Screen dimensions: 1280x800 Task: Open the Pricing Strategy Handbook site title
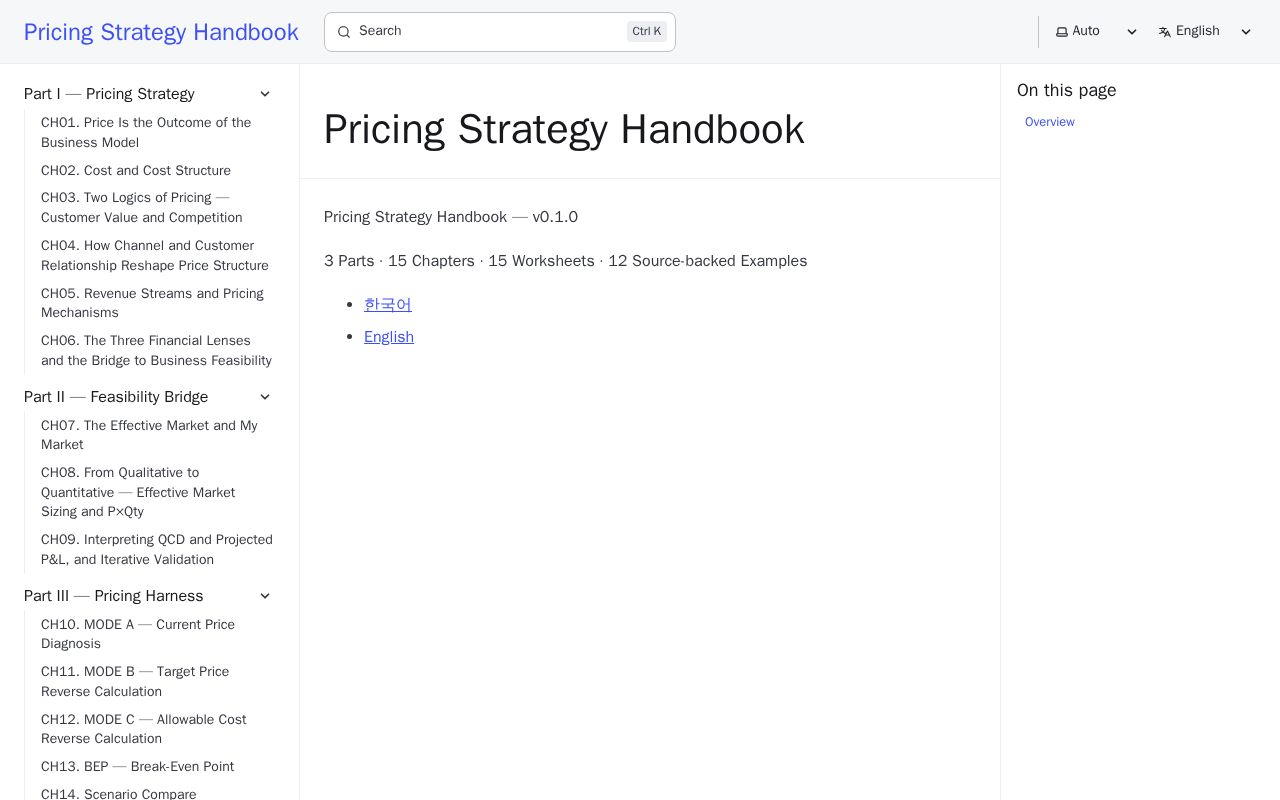coord(161,32)
